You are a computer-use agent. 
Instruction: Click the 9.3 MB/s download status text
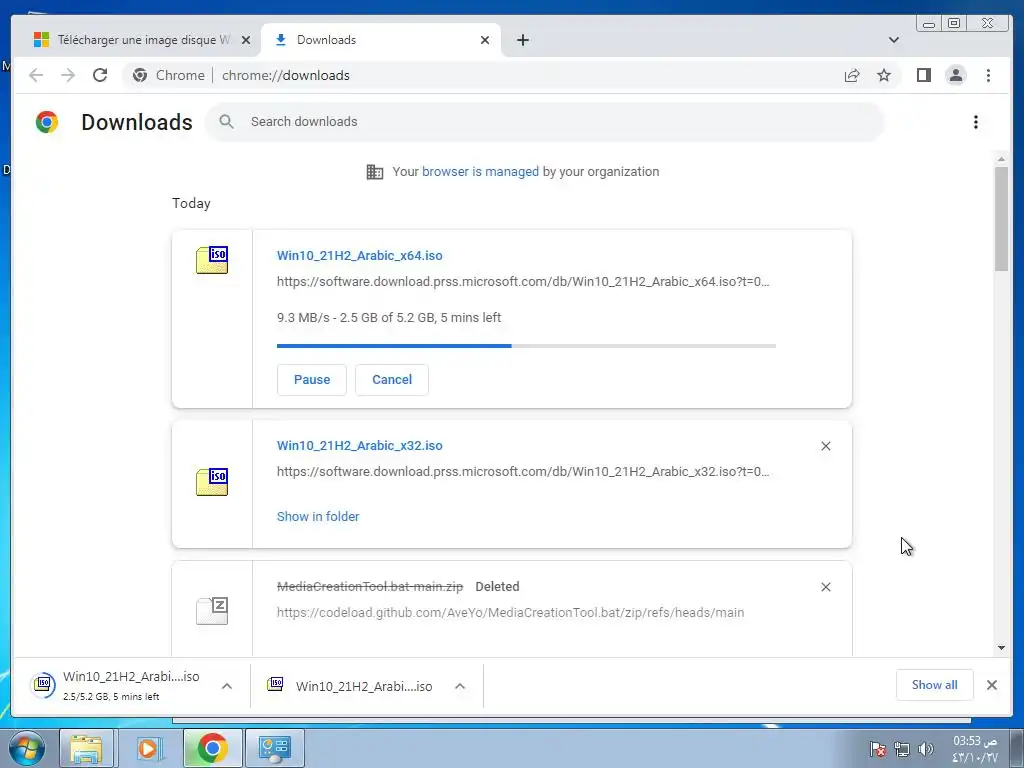[x=389, y=317]
